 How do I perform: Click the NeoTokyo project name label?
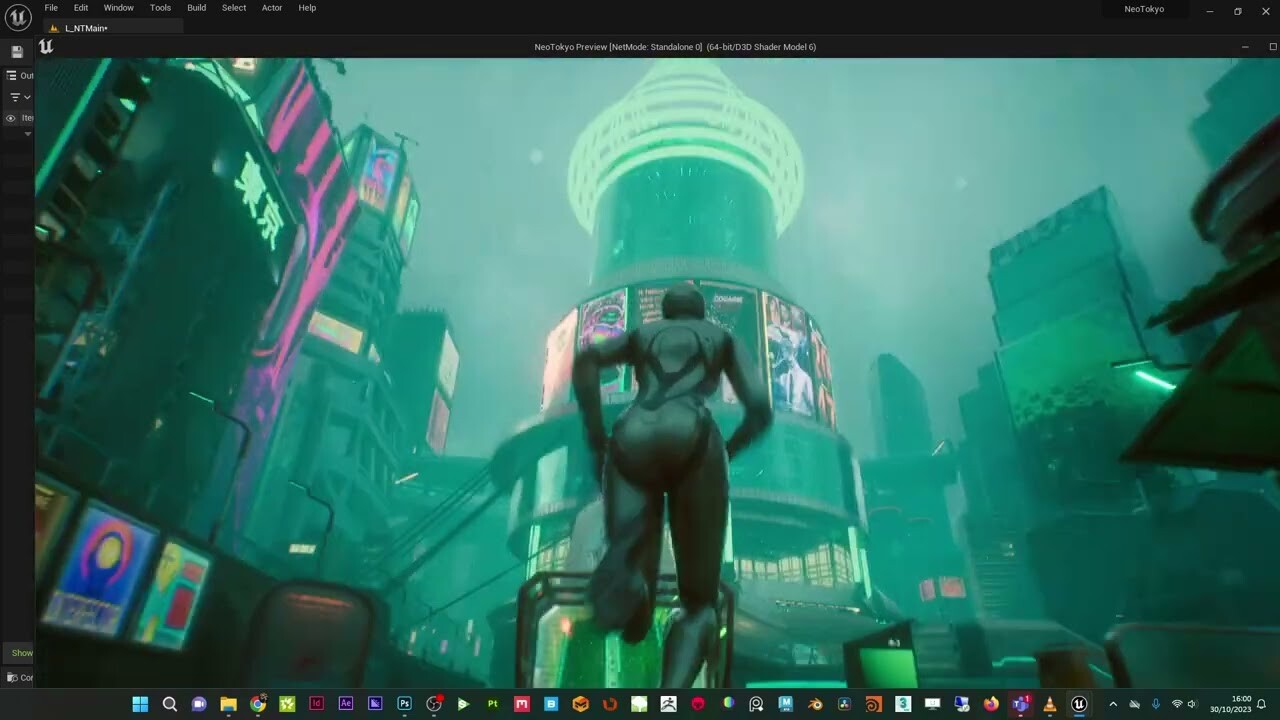coord(1144,9)
